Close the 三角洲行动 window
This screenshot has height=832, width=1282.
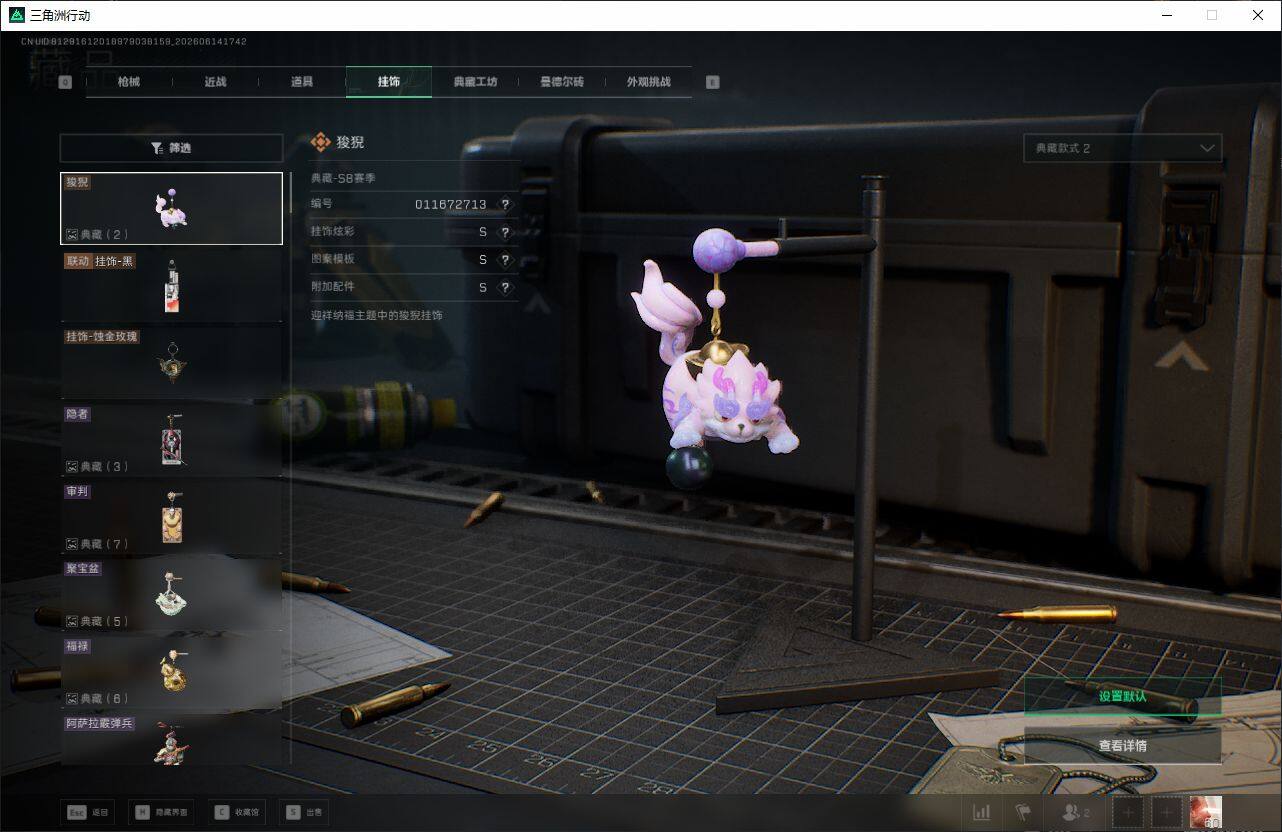coord(1258,15)
